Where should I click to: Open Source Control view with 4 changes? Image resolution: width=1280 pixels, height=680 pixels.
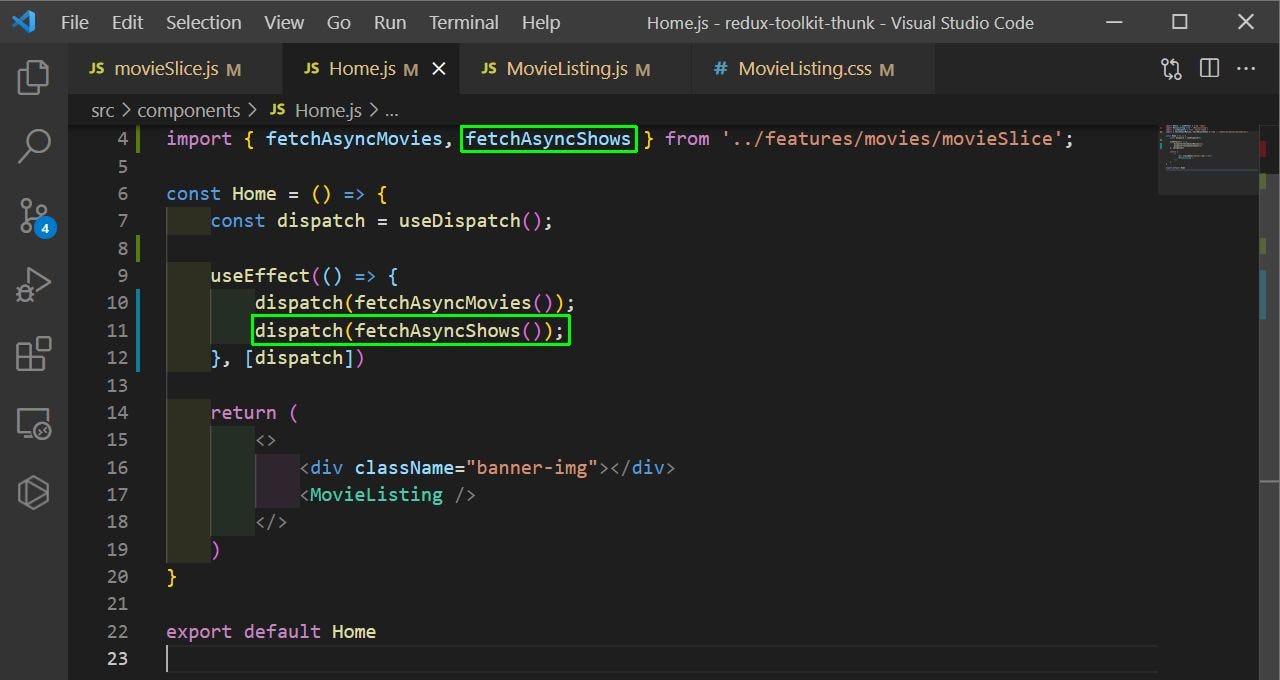click(x=34, y=215)
